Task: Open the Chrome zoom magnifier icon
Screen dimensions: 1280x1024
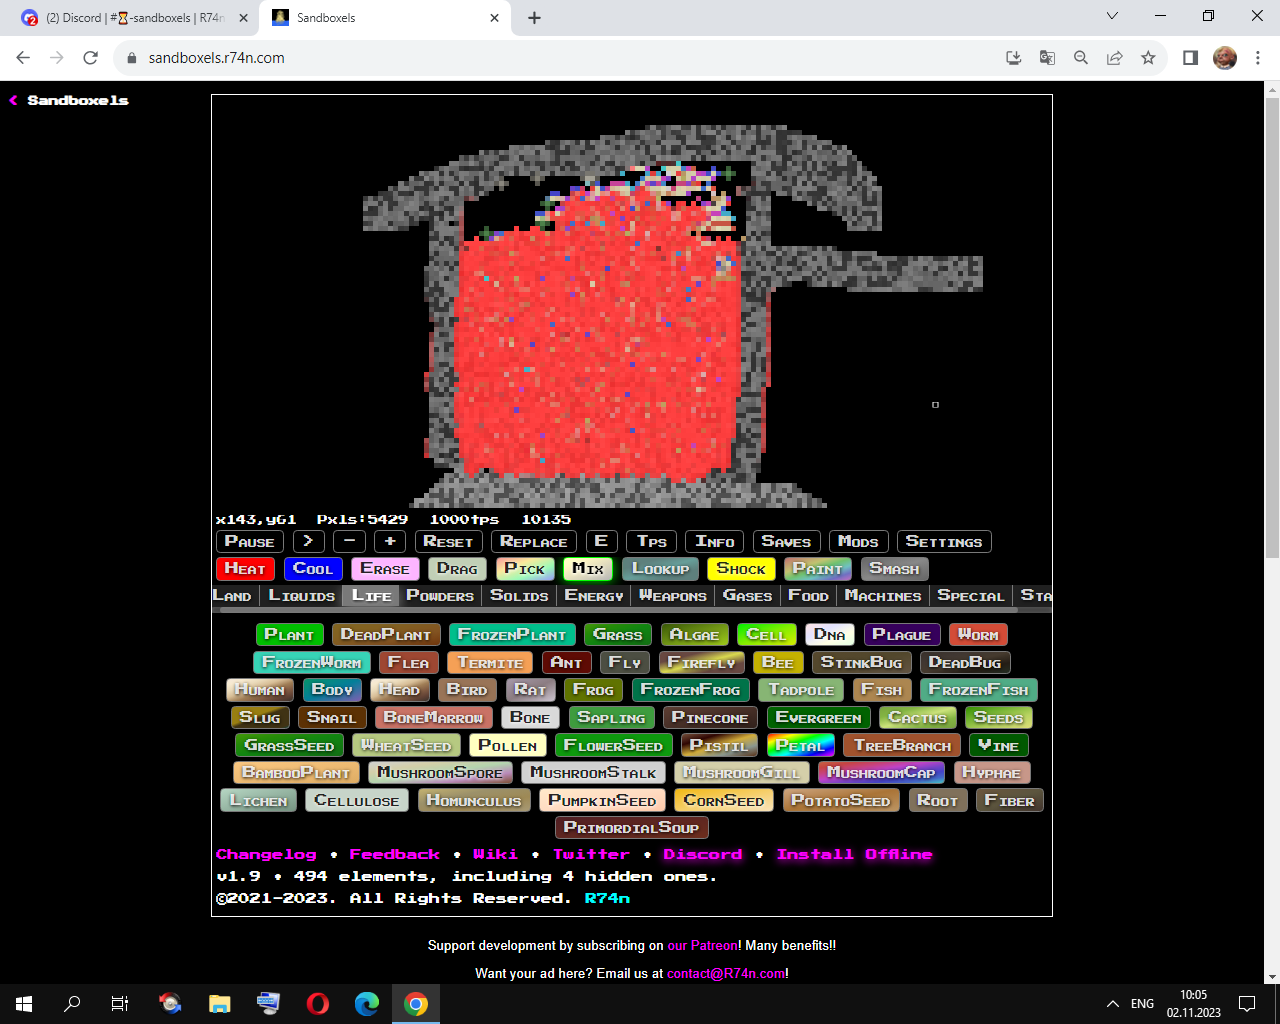Action: point(1081,58)
